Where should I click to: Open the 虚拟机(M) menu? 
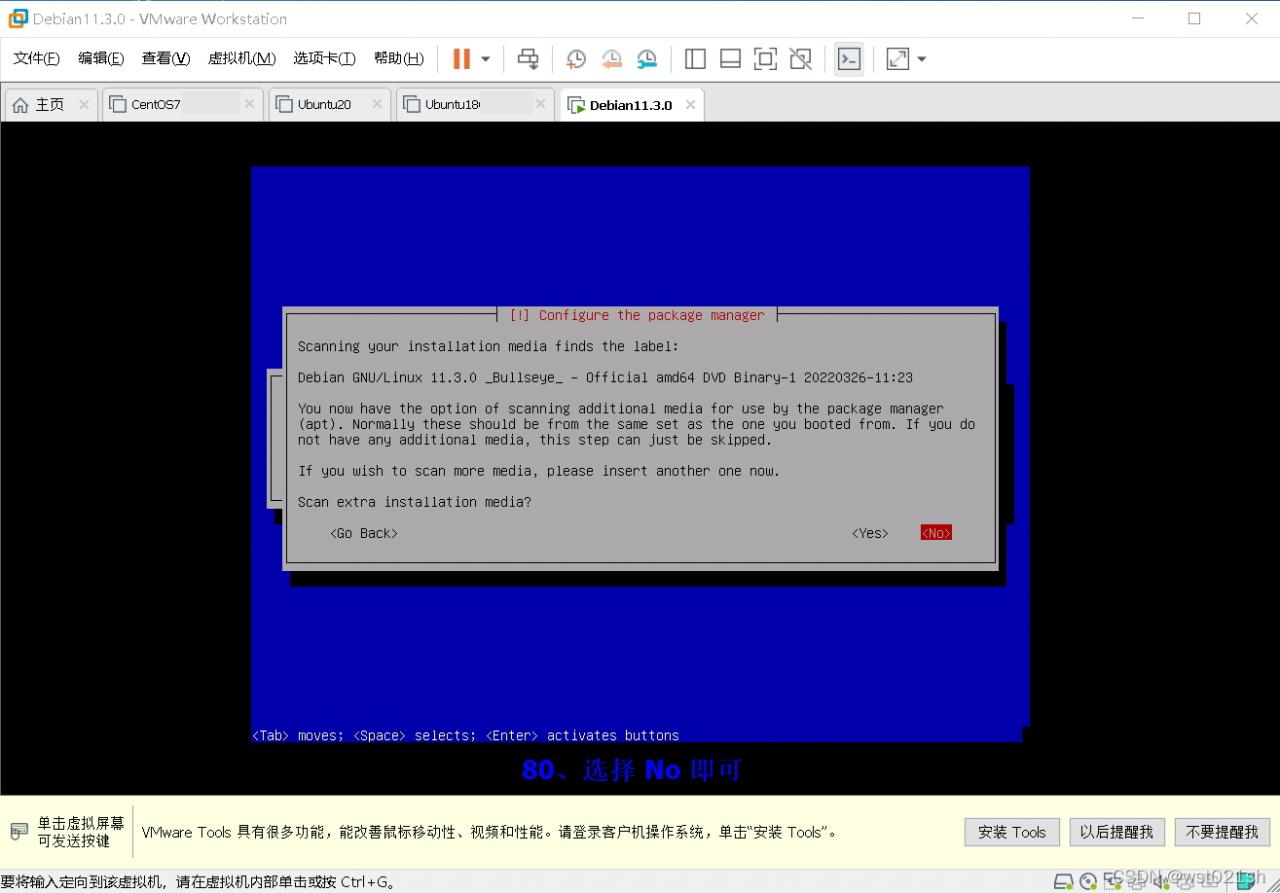click(x=242, y=59)
